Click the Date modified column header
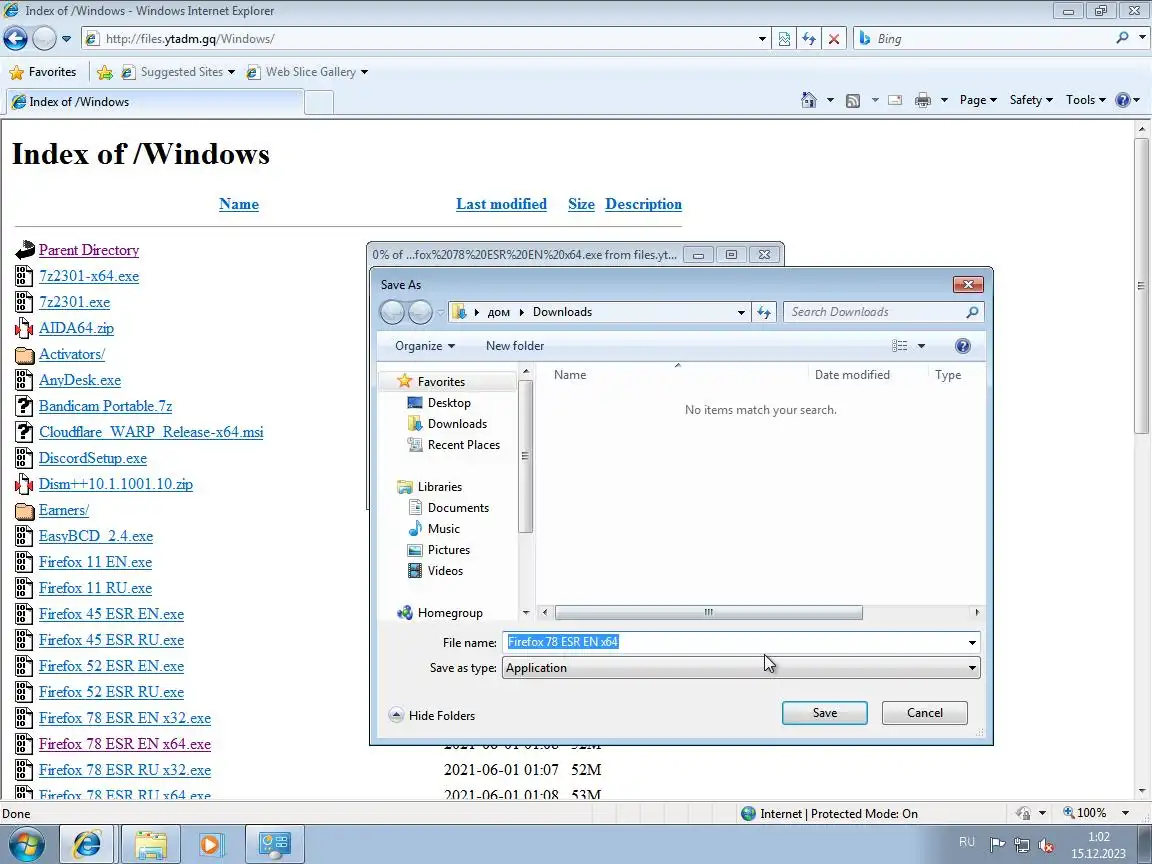Image resolution: width=1152 pixels, height=864 pixels. pos(852,375)
